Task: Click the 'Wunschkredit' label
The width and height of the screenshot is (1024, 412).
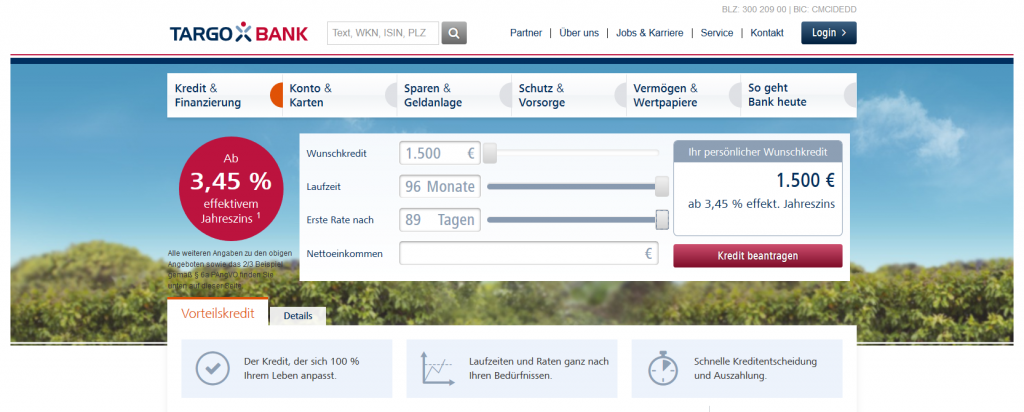Action: tap(336, 154)
